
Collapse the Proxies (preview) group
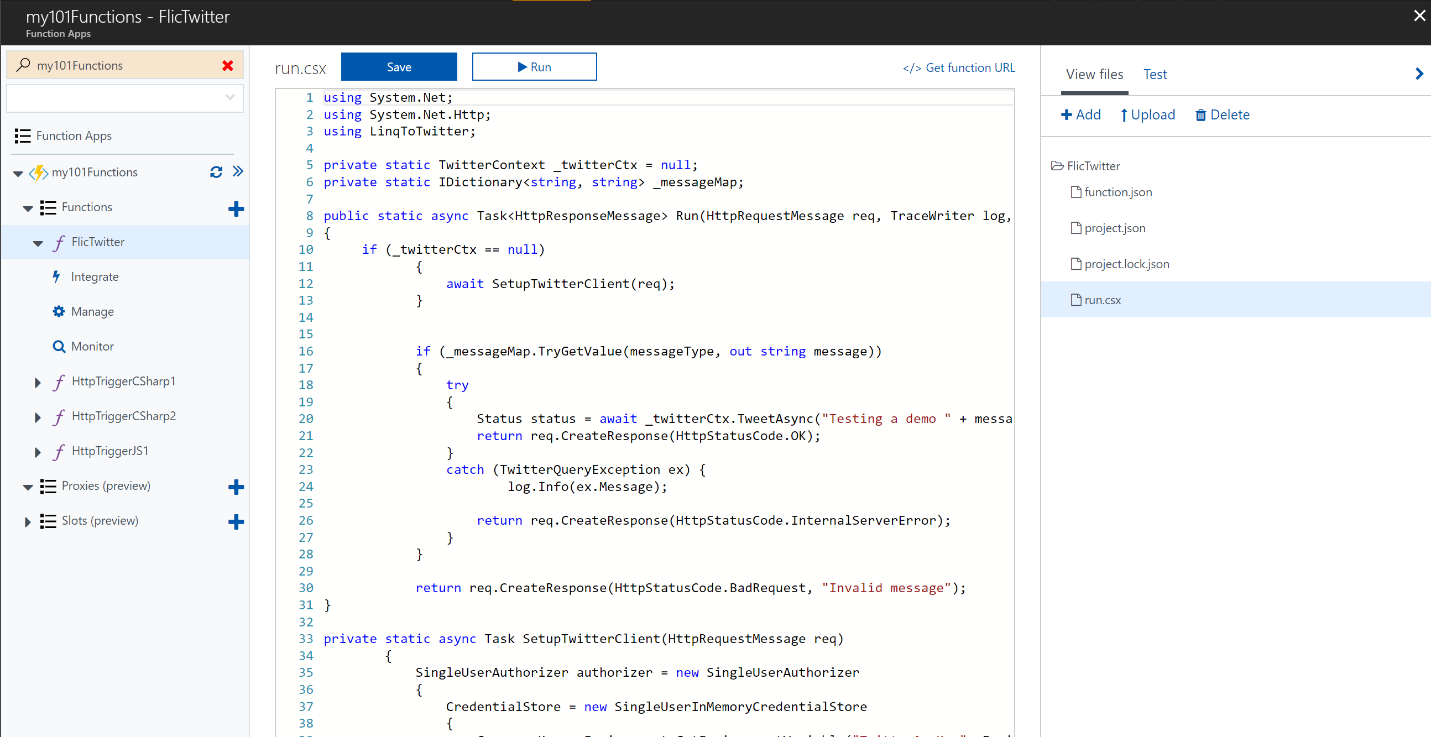(x=28, y=487)
